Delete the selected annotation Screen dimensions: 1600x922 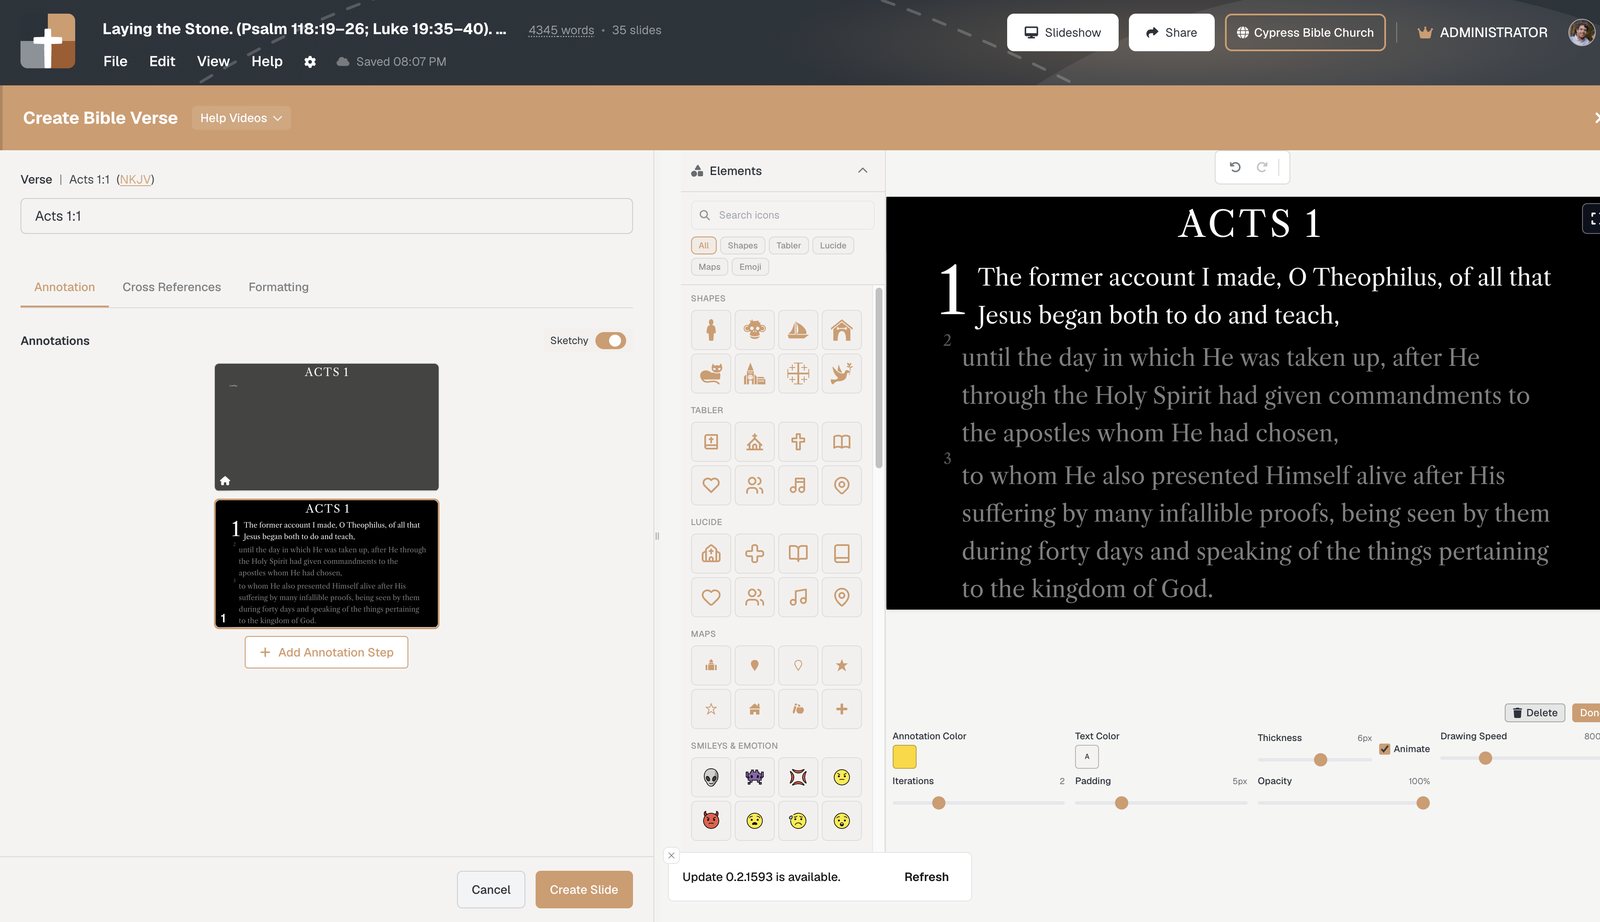[1535, 713]
